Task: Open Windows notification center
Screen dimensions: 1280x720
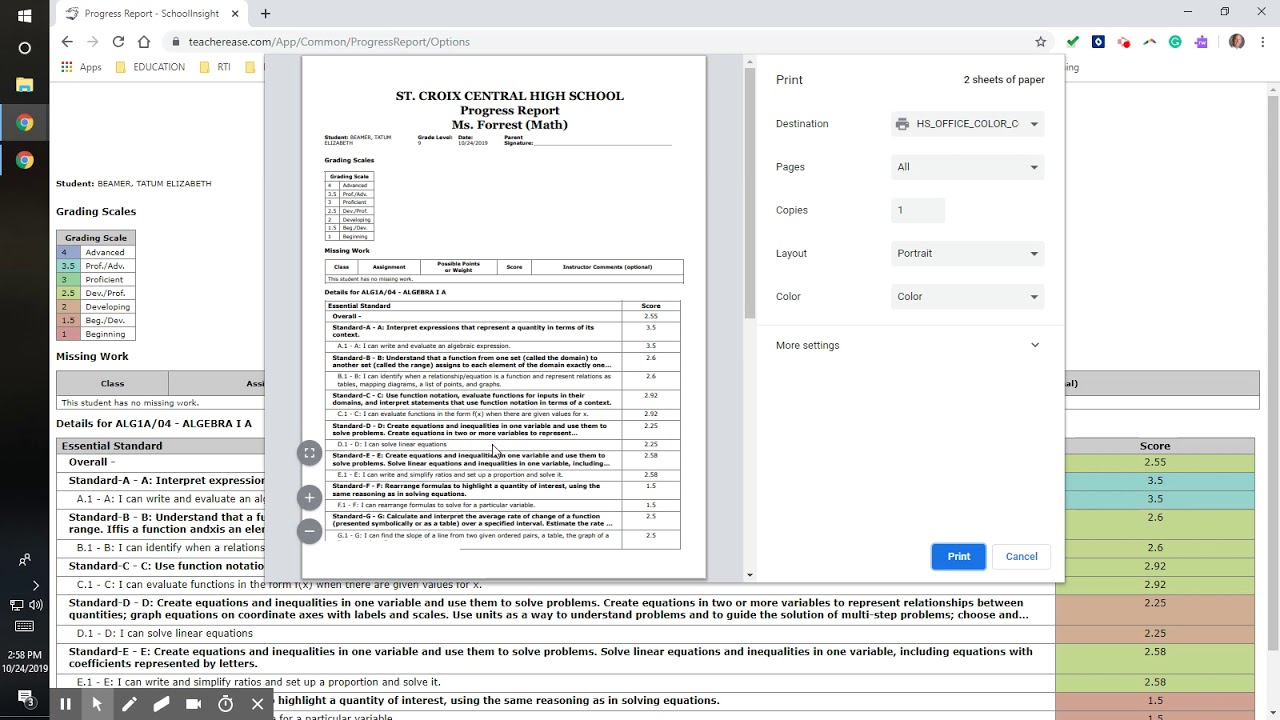Action: [26, 697]
